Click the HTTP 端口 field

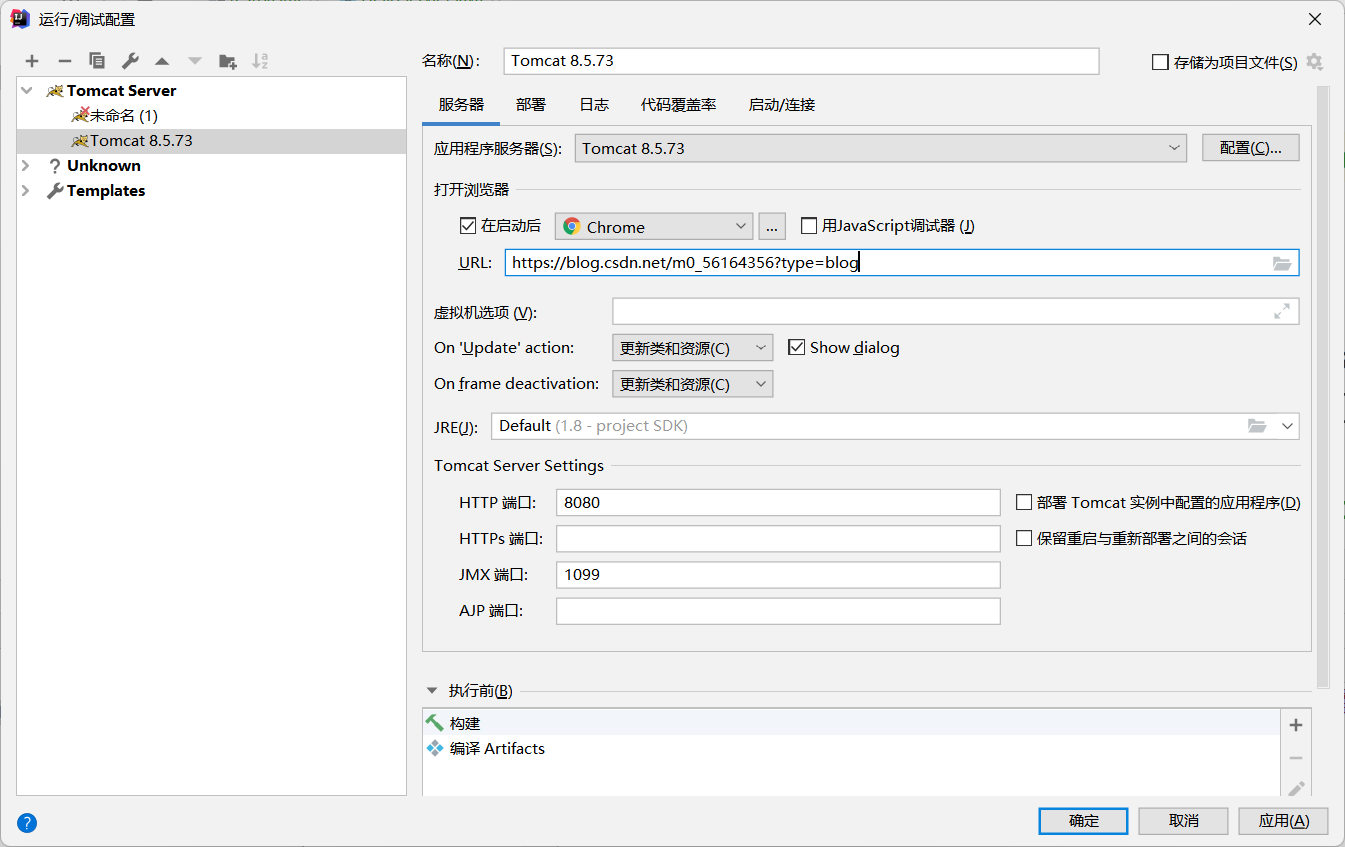click(x=778, y=502)
